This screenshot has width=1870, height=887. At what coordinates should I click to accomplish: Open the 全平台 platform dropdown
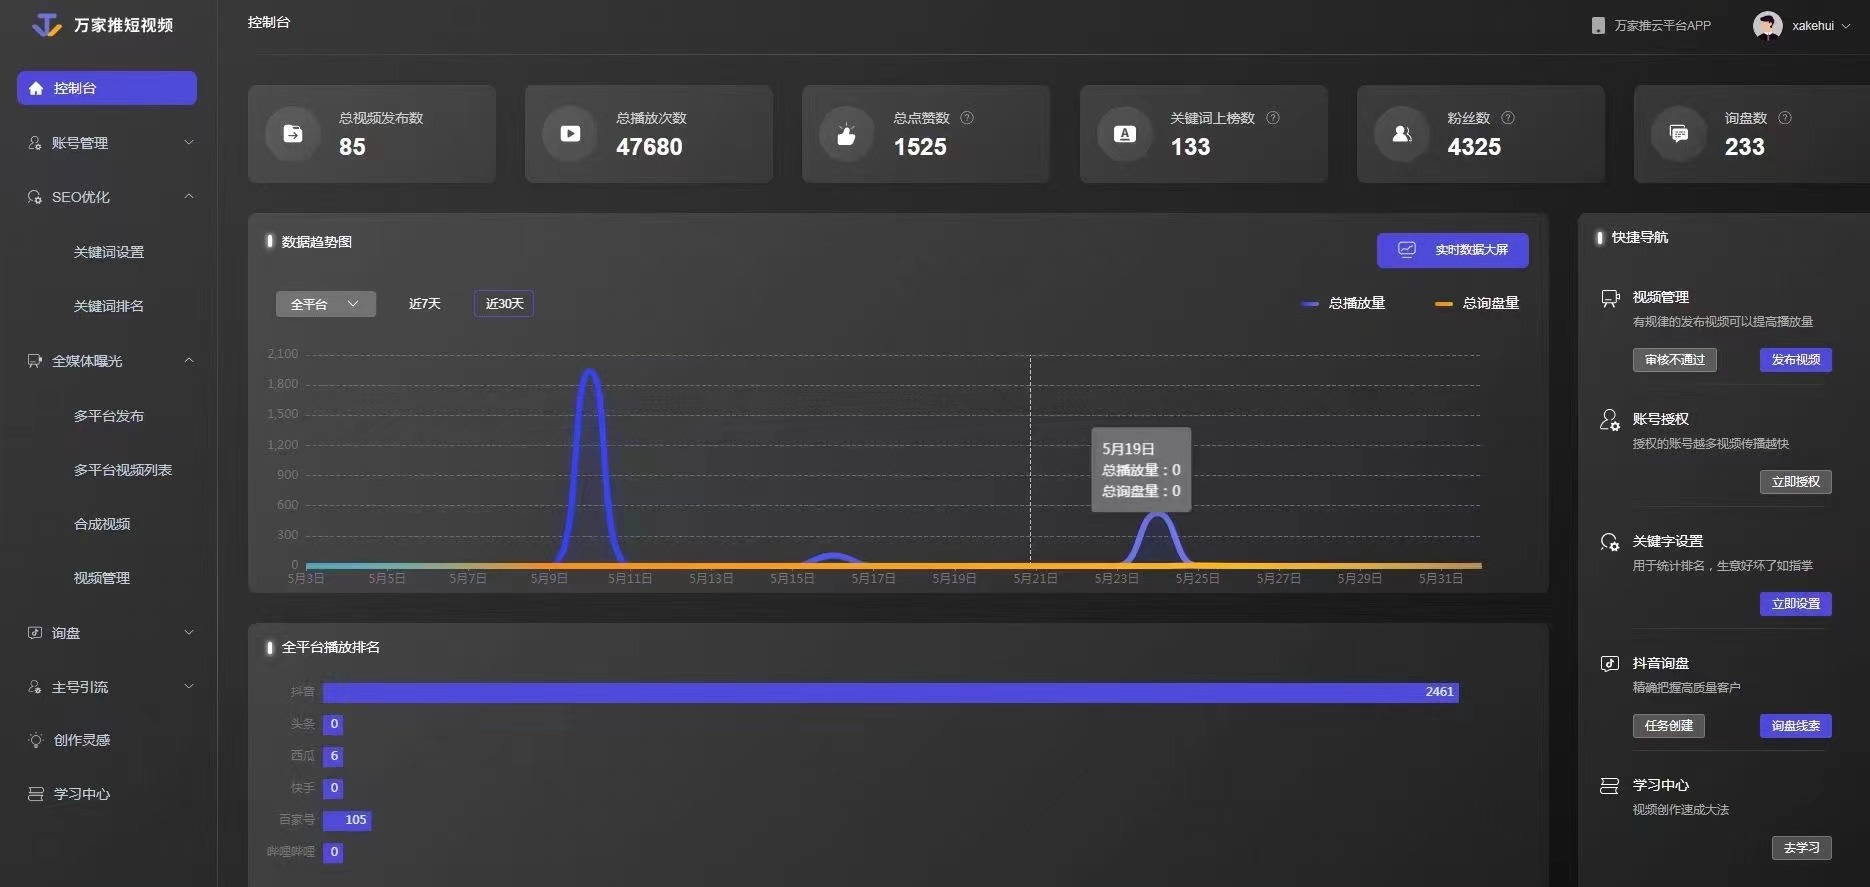pos(325,304)
